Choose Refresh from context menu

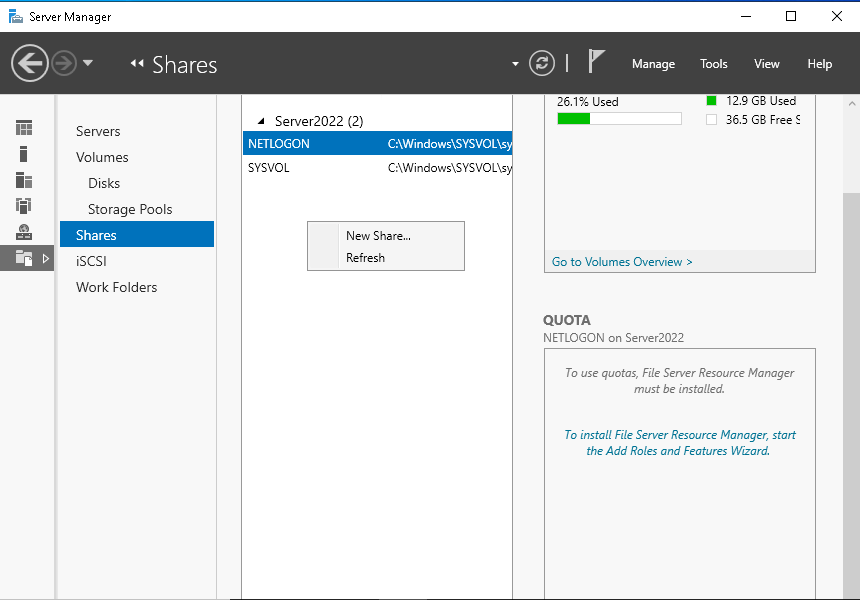[x=386, y=257]
